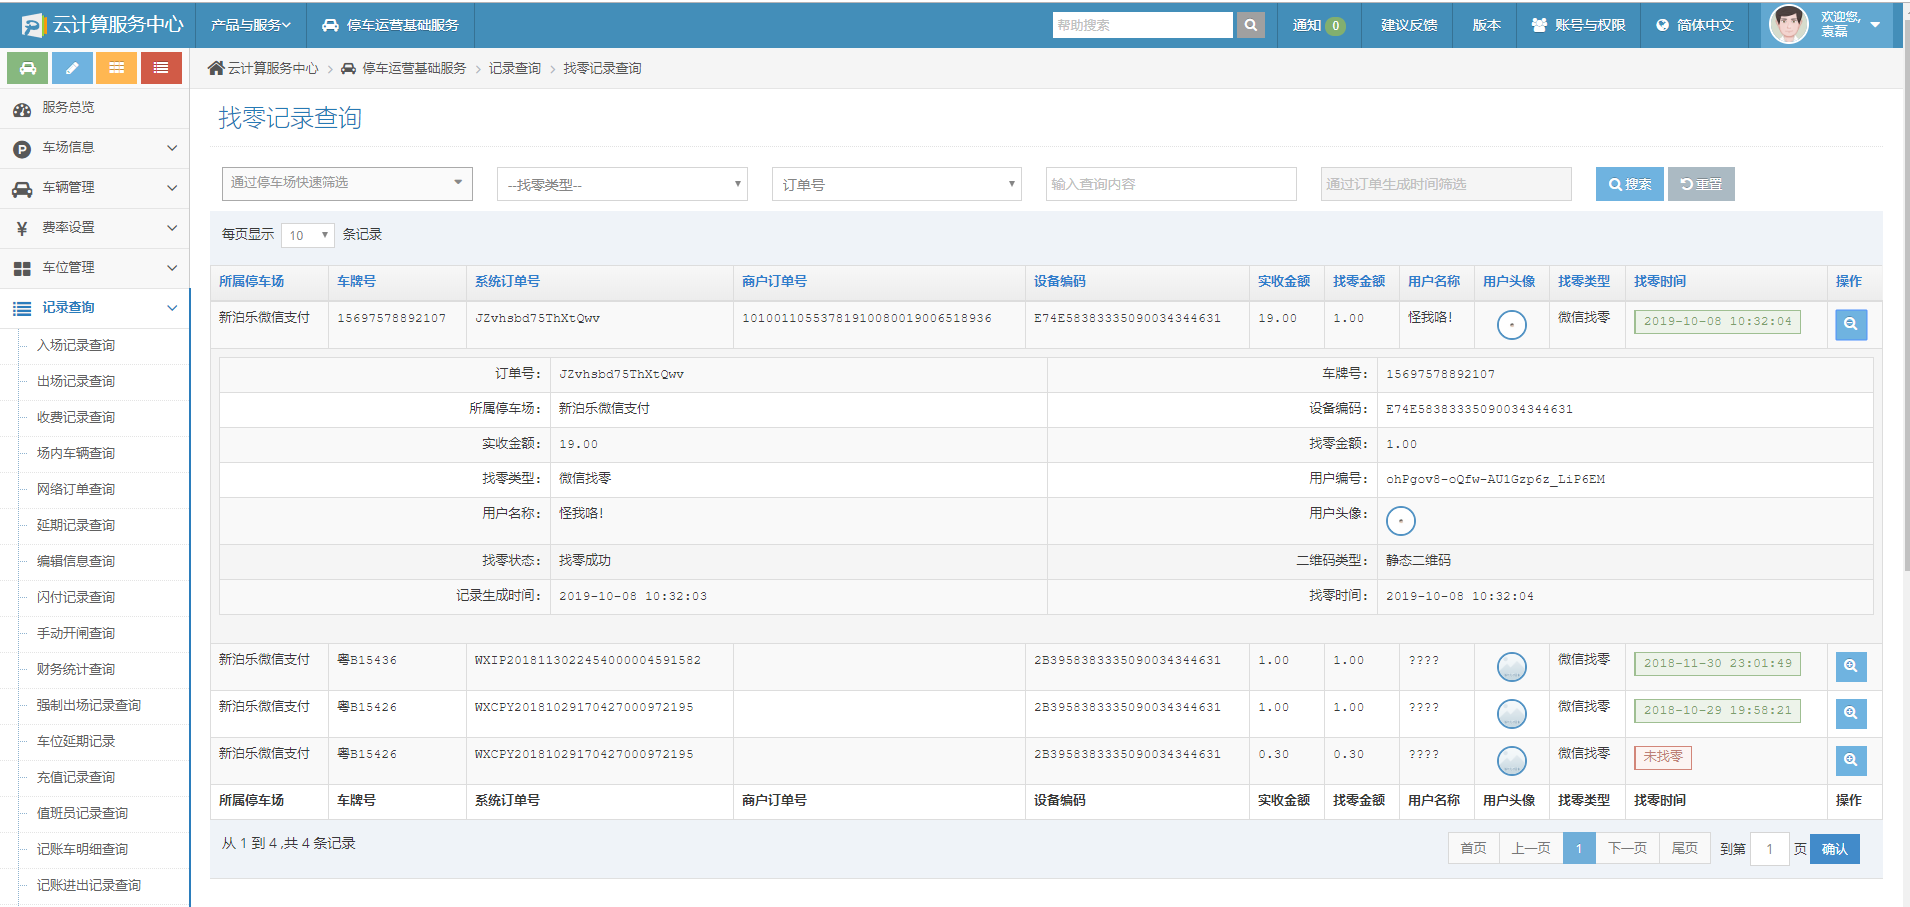Click the orange grid view icon
Image resolution: width=1910 pixels, height=907 pixels.
[116, 67]
